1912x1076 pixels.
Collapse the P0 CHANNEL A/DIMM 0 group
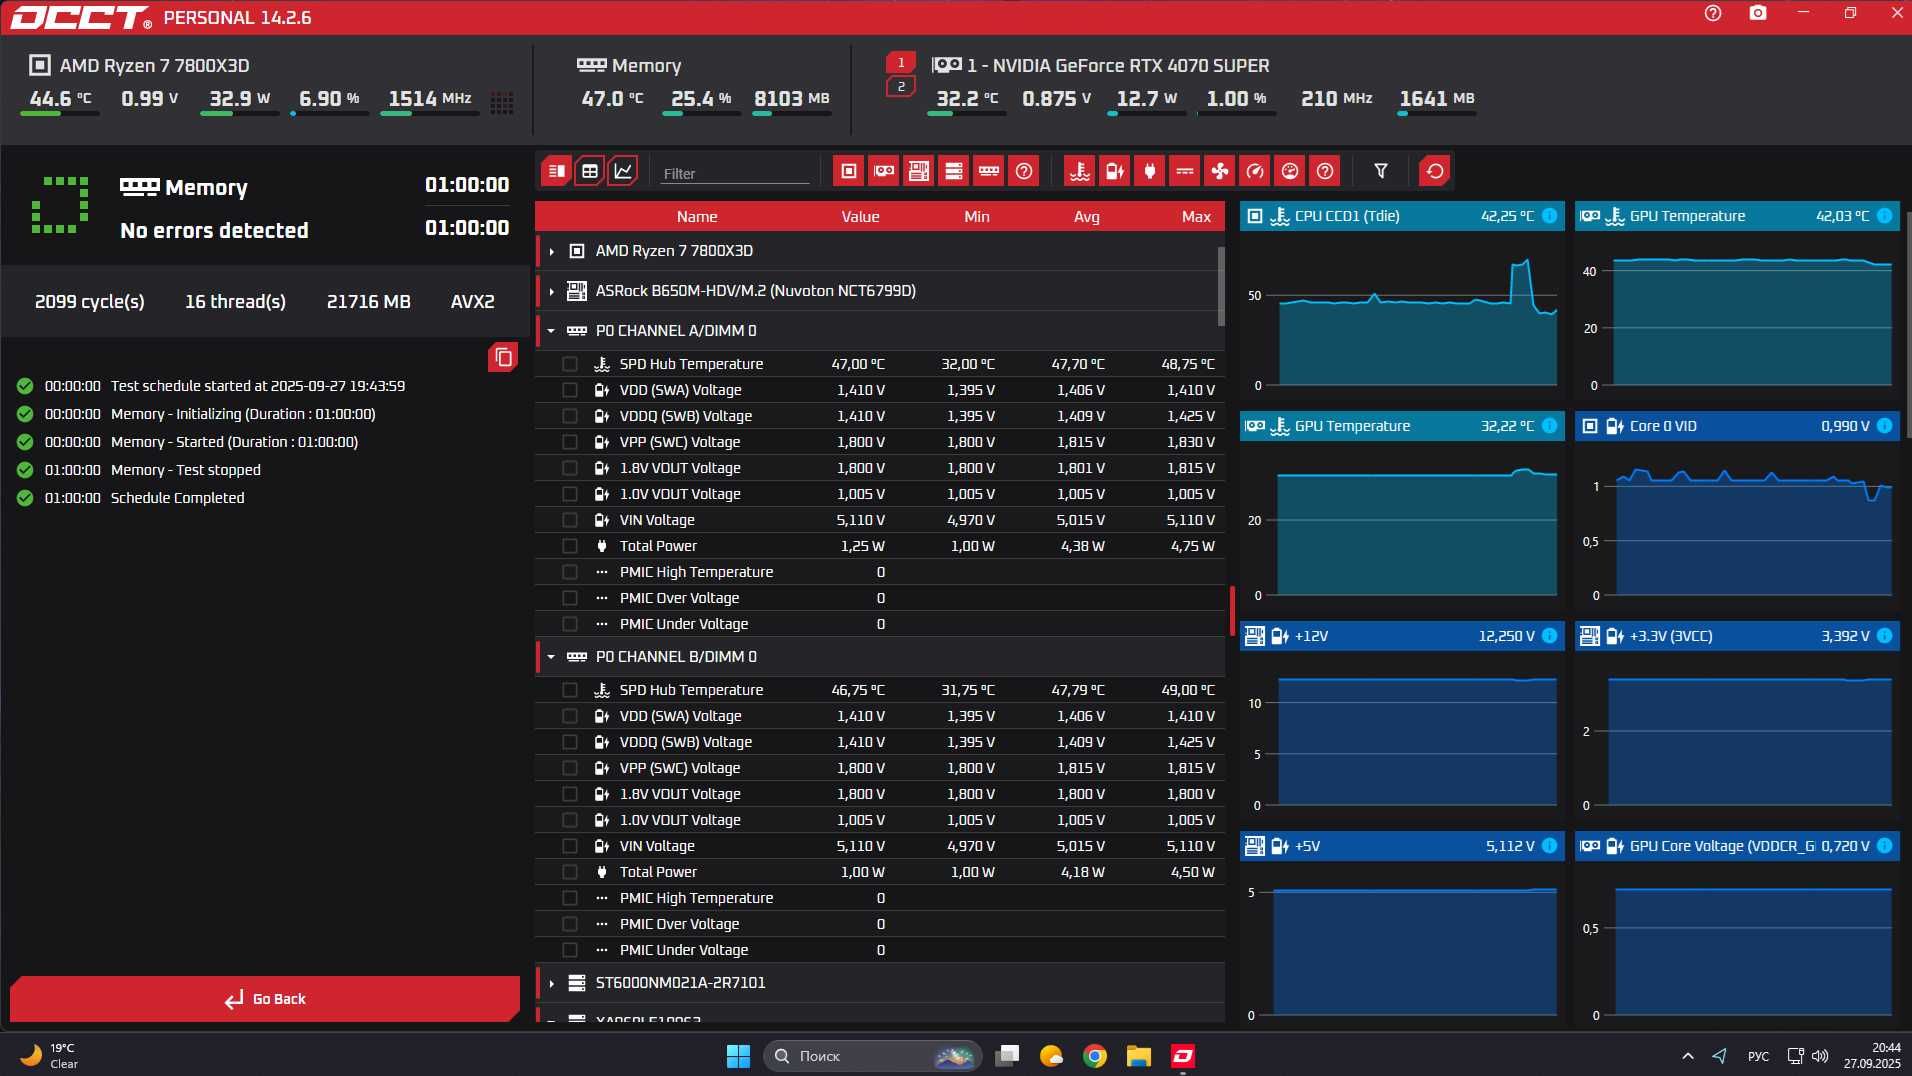551,331
